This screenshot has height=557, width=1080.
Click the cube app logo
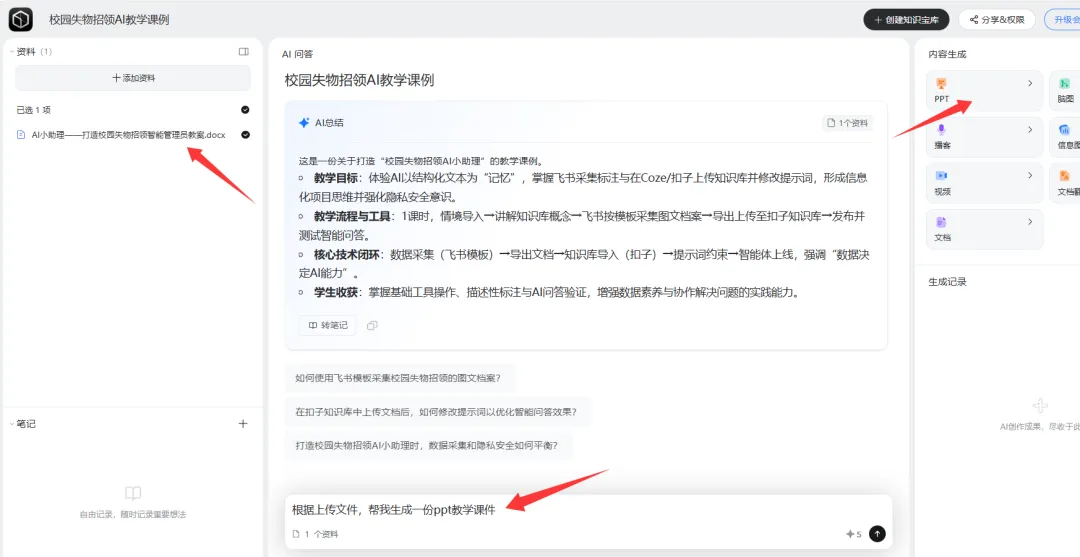20,20
